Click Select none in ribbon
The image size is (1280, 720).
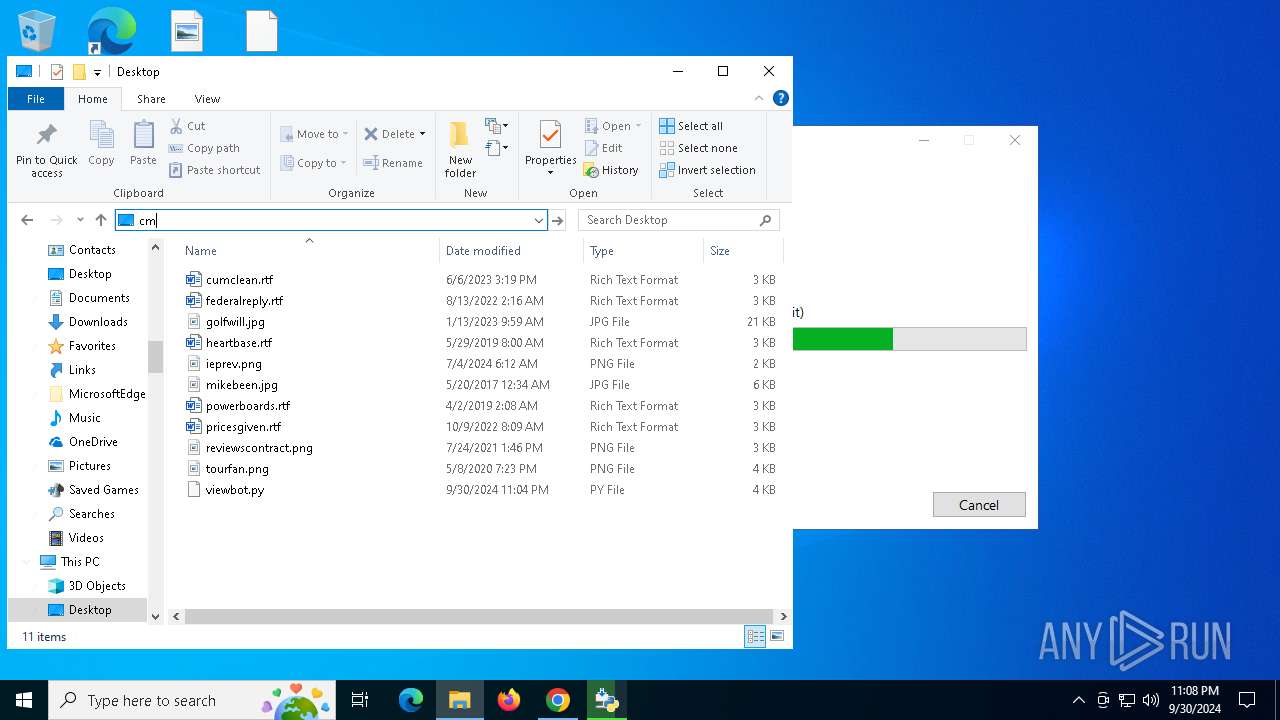pyautogui.click(x=698, y=148)
